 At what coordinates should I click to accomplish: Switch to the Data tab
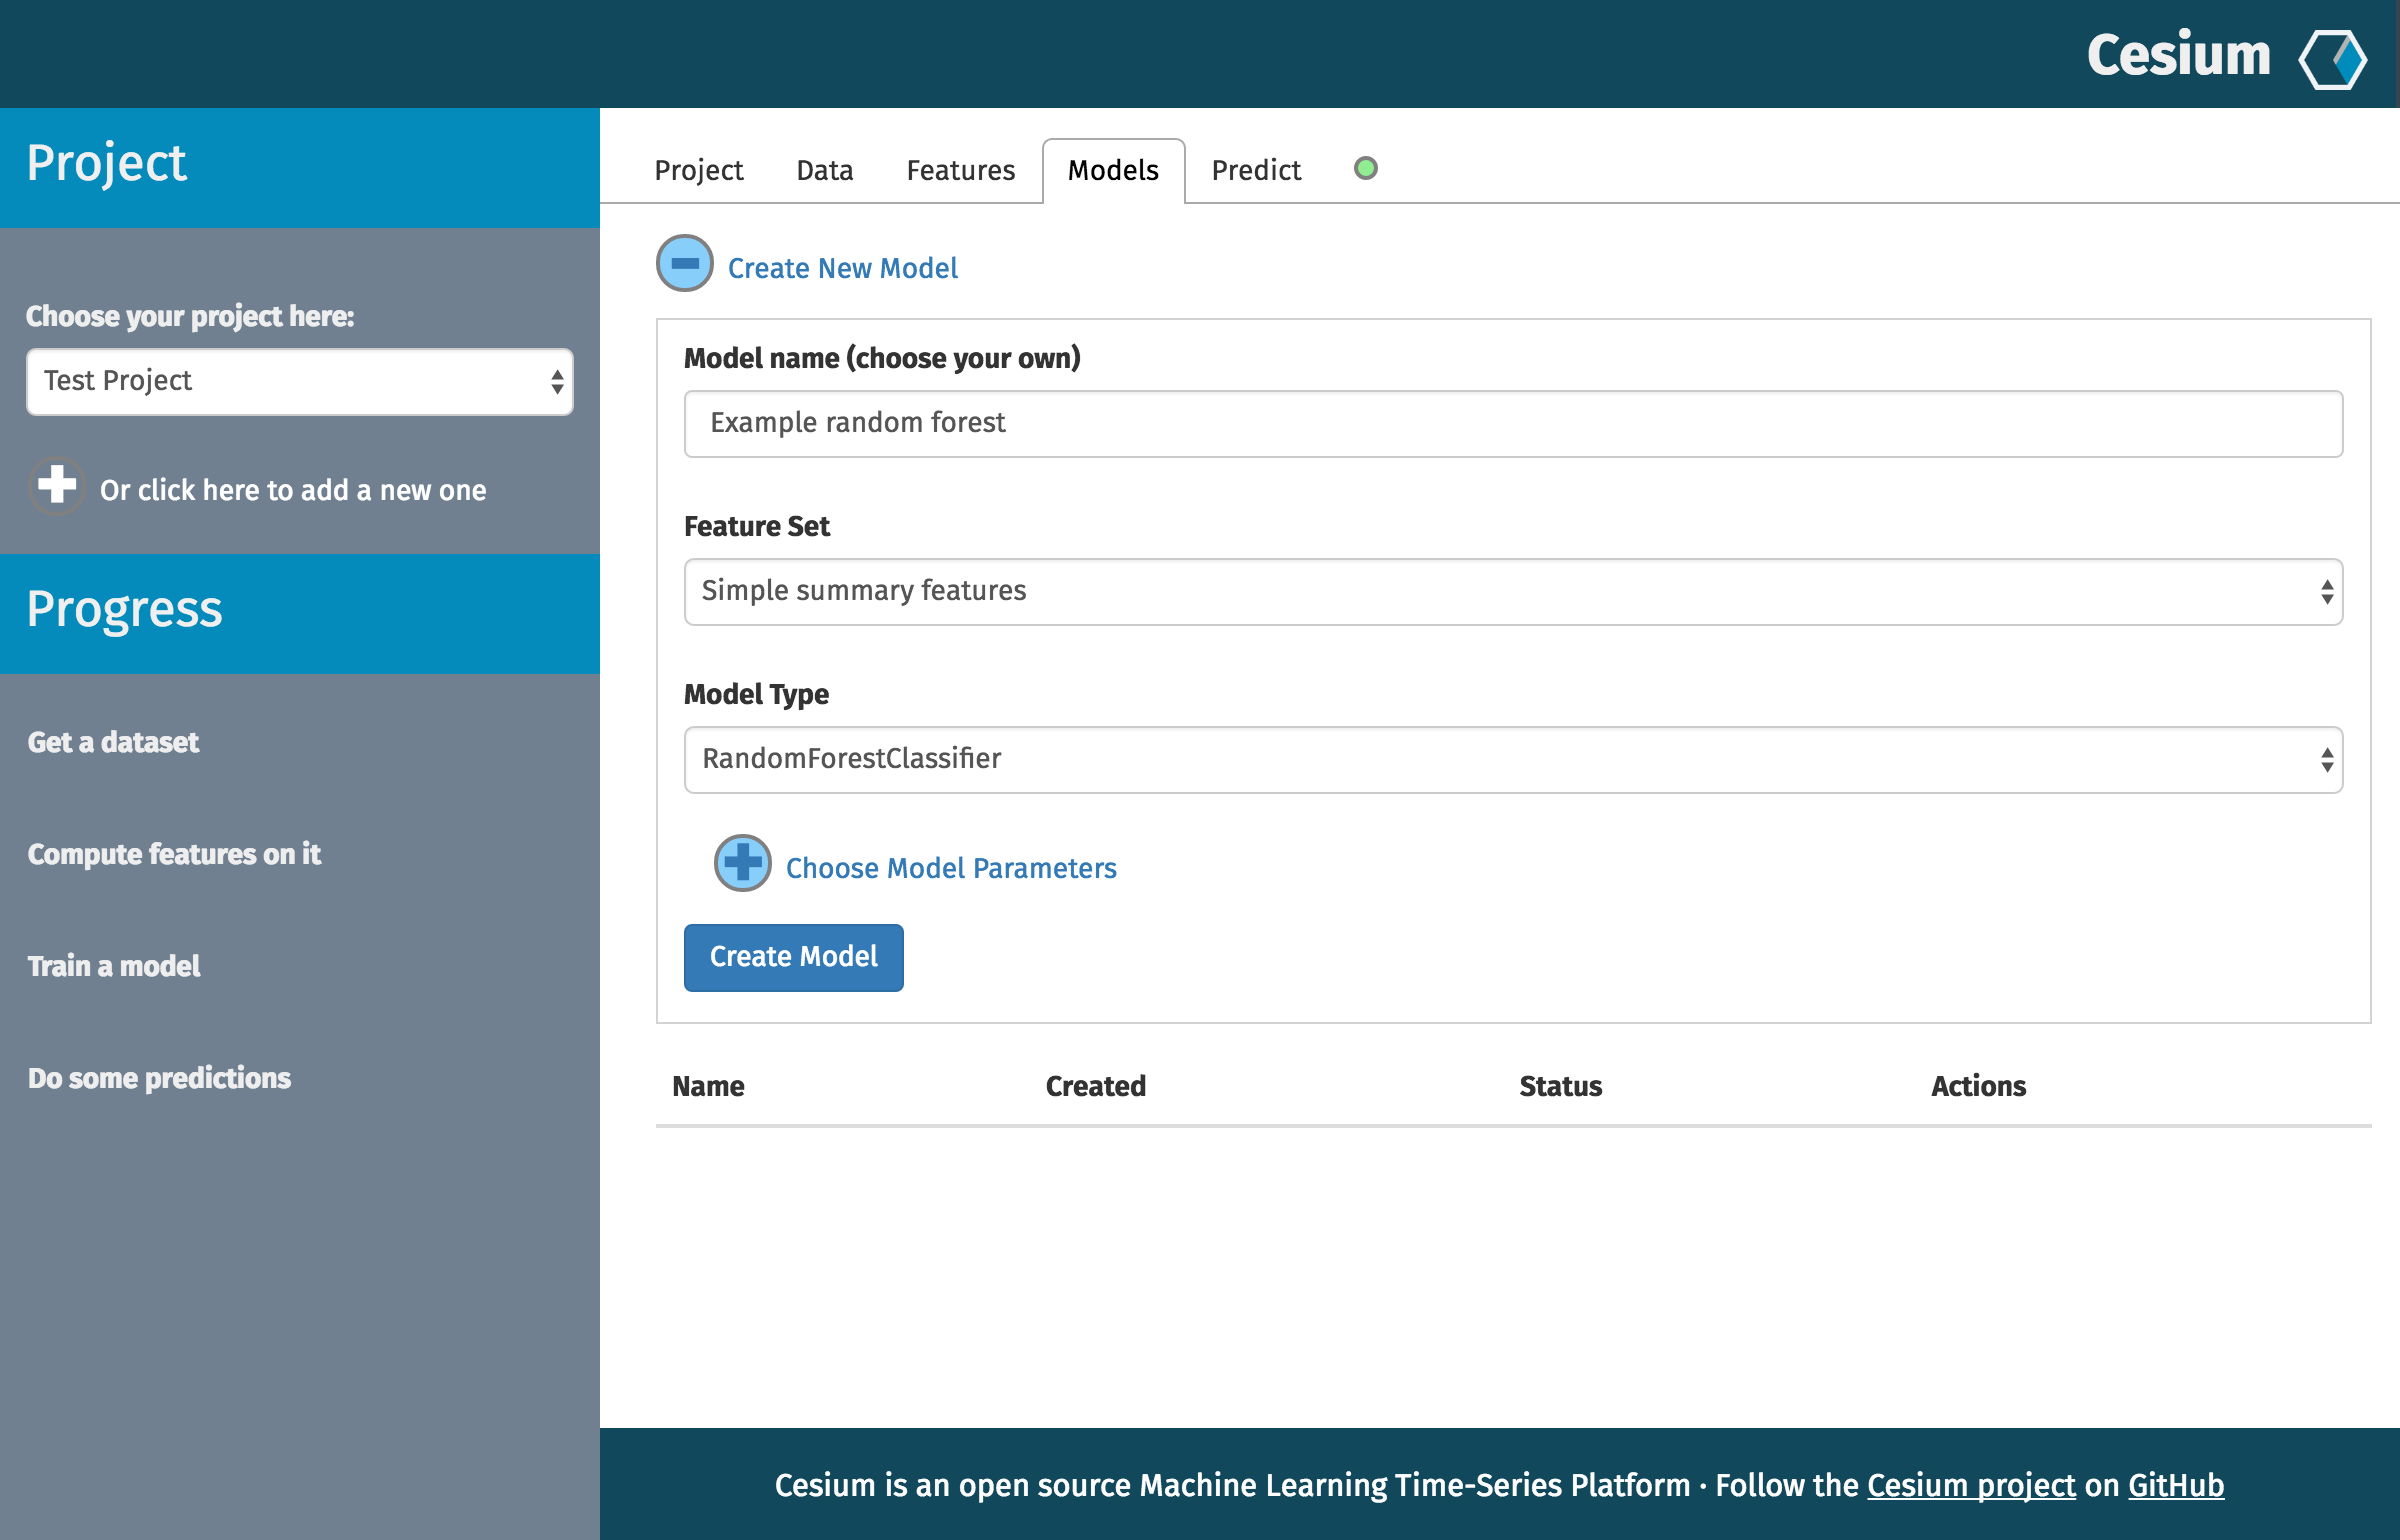[x=824, y=170]
